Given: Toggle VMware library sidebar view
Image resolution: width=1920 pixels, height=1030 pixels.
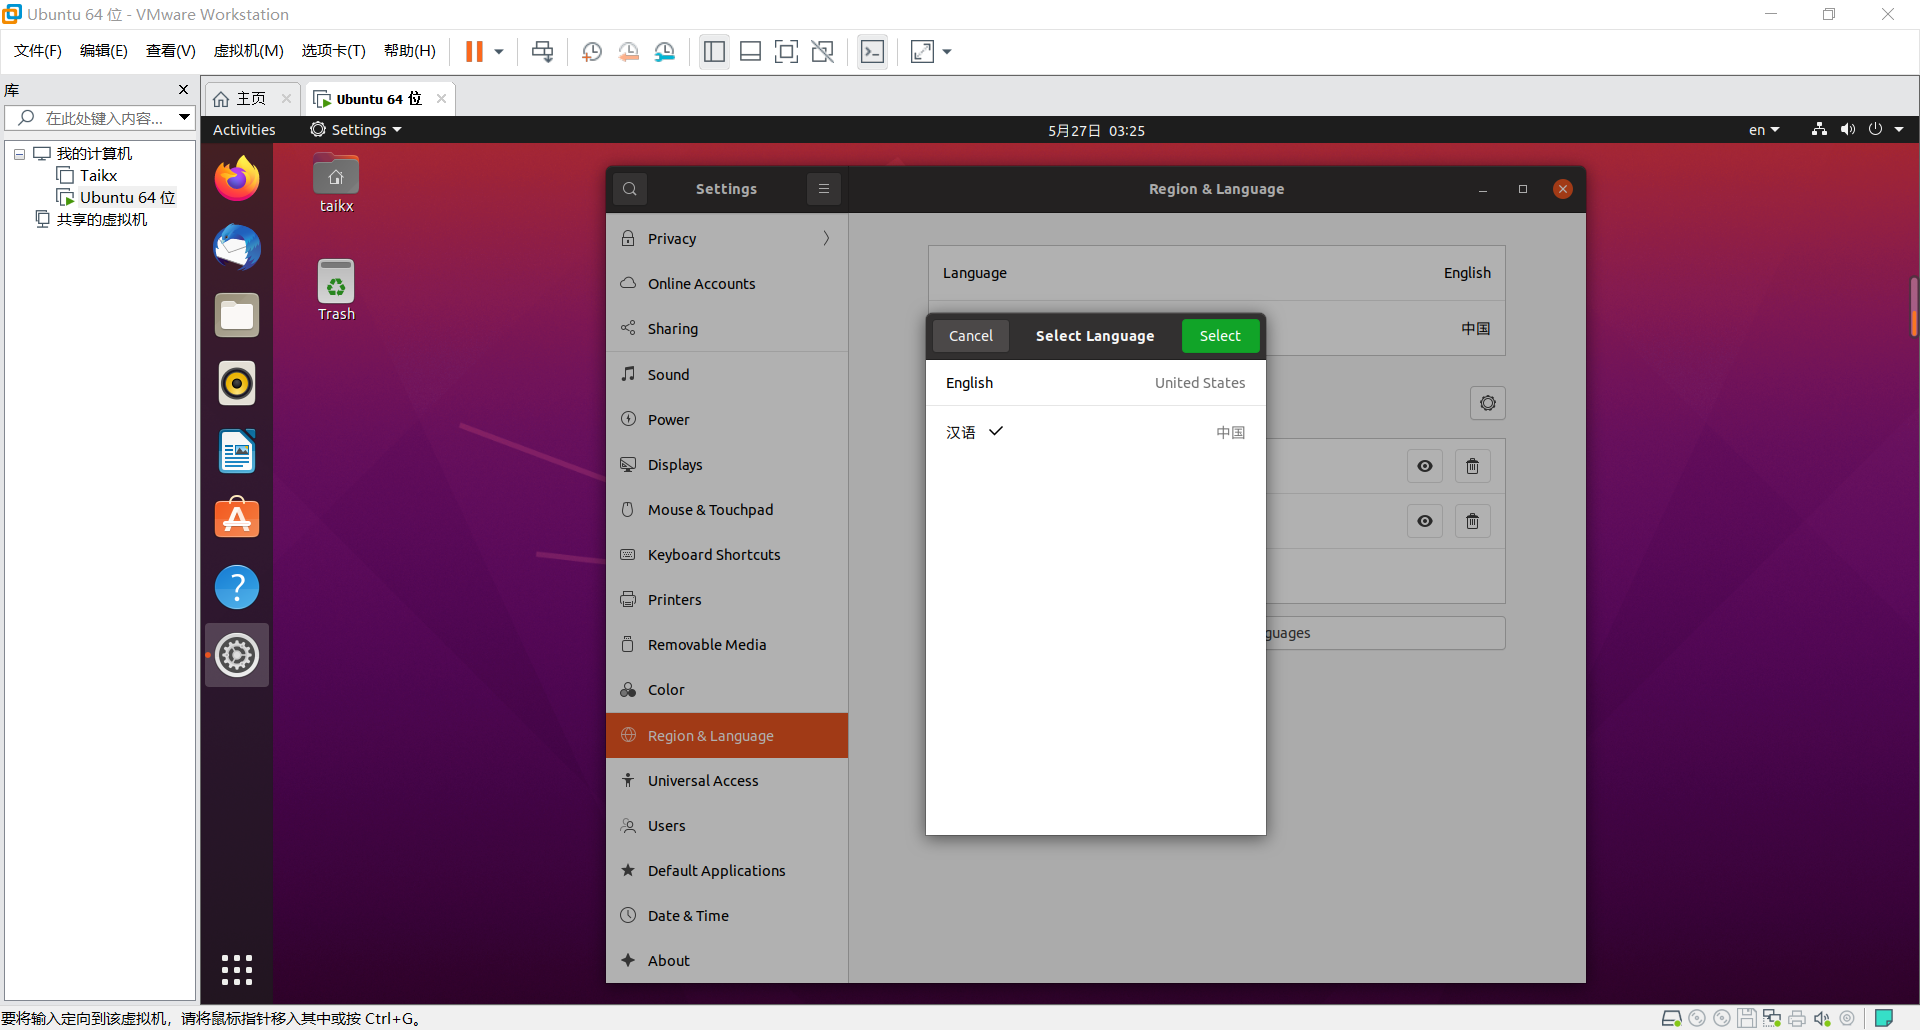Looking at the screenshot, I should 714,51.
